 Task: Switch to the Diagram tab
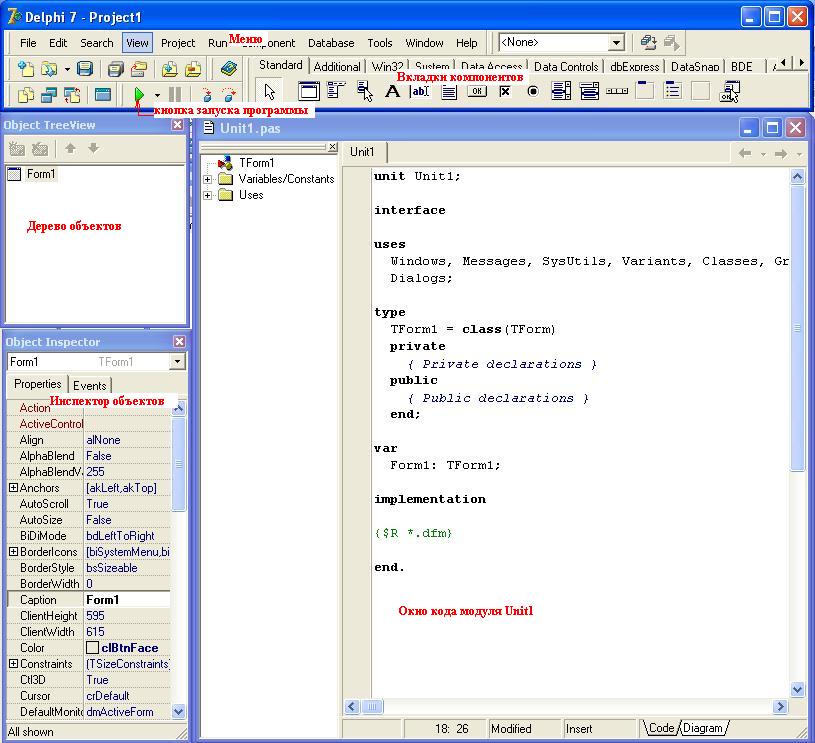pyautogui.click(x=702, y=728)
